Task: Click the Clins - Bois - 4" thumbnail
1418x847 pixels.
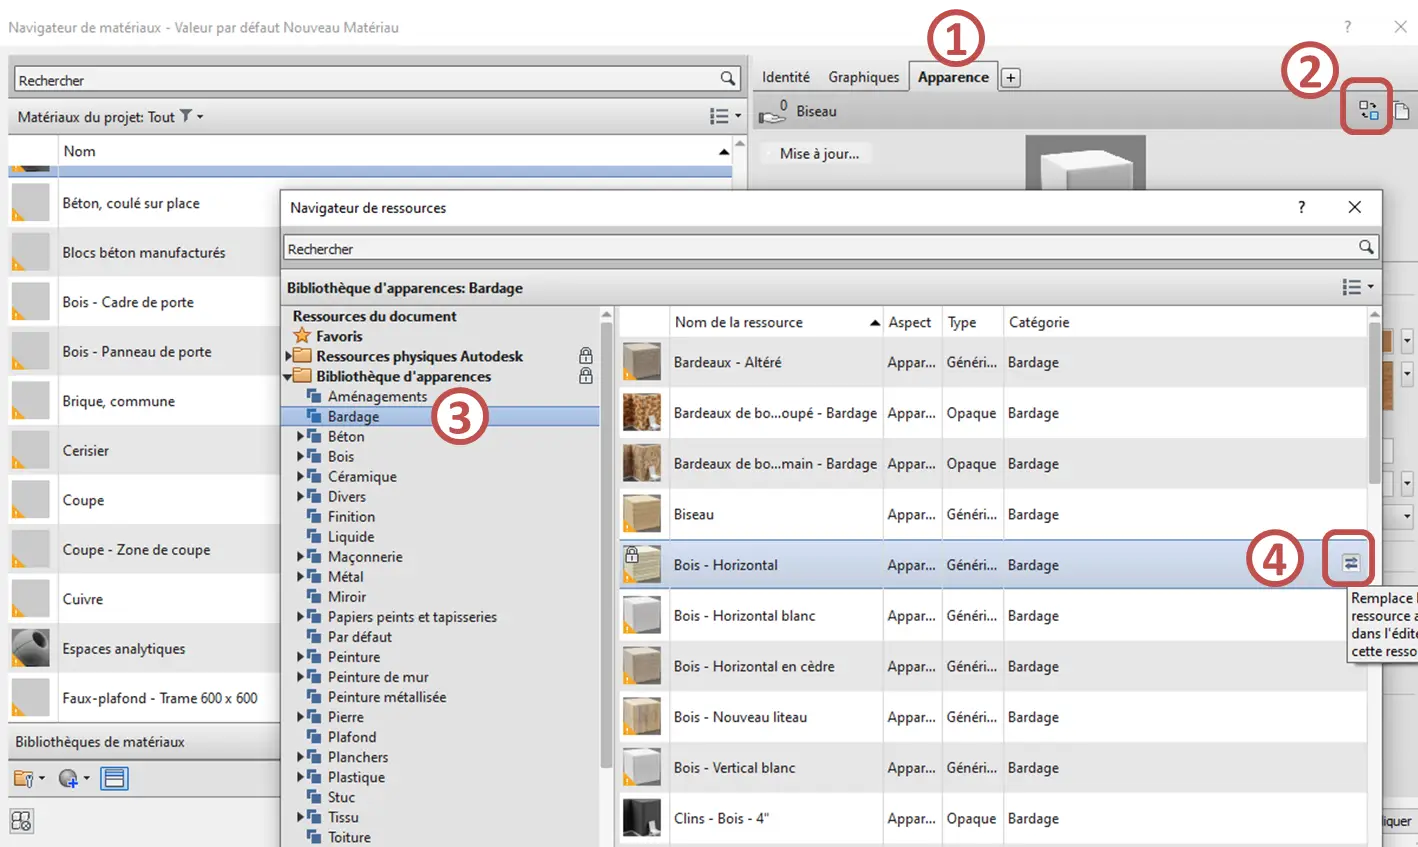Action: (x=642, y=818)
